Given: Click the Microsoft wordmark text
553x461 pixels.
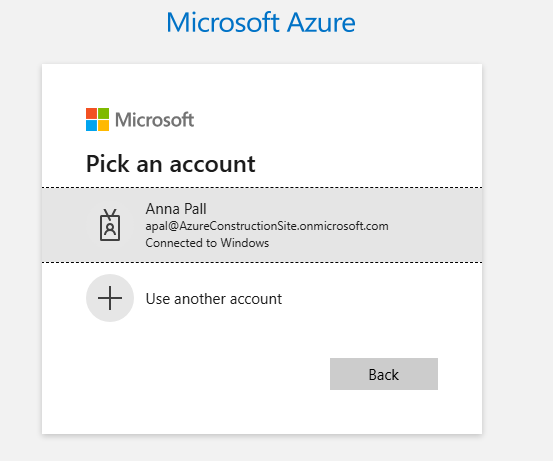Looking at the screenshot, I should 154,120.
